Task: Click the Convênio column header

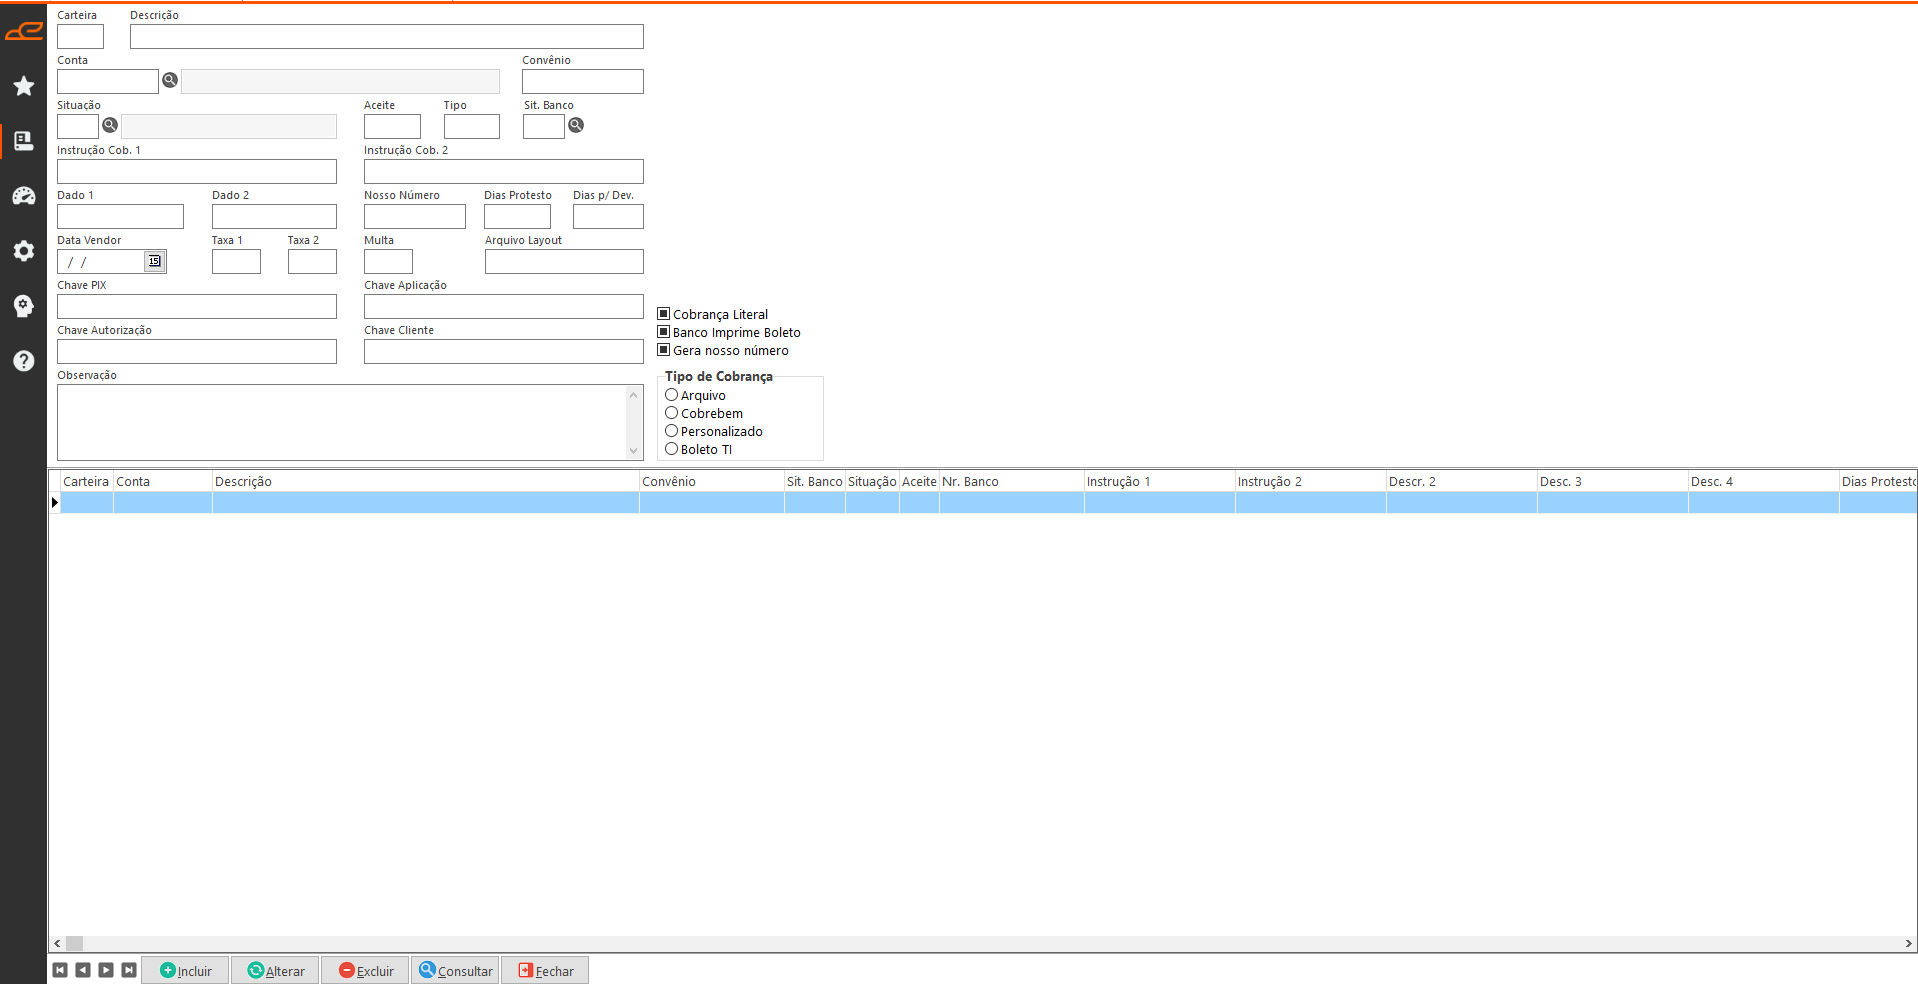Action: [x=711, y=481]
